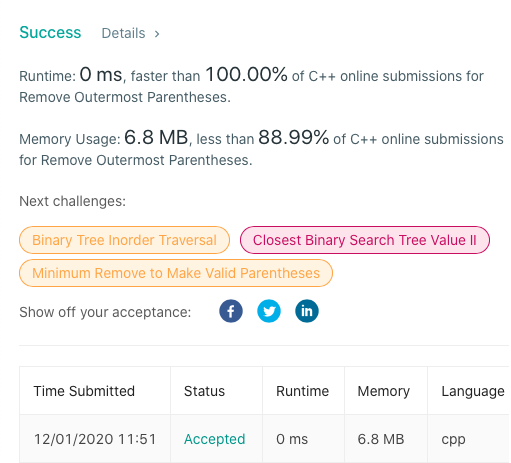Click the 12/01/2020 11:51 submission cell

(x=95, y=439)
